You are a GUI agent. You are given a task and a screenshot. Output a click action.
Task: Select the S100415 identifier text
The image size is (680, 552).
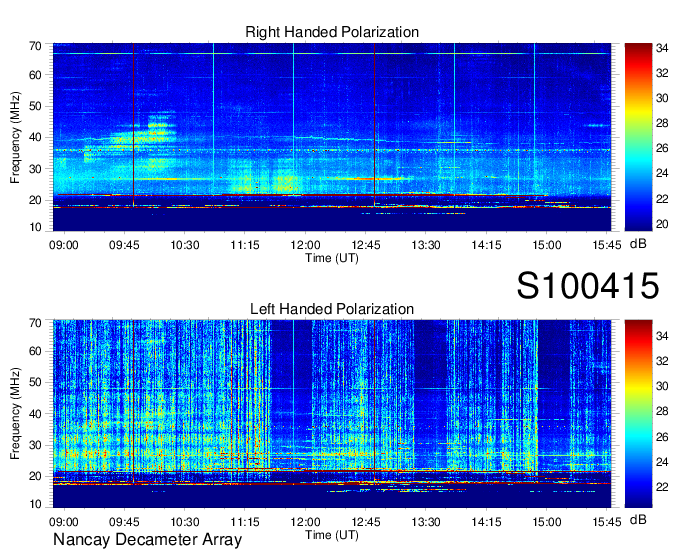click(x=588, y=286)
